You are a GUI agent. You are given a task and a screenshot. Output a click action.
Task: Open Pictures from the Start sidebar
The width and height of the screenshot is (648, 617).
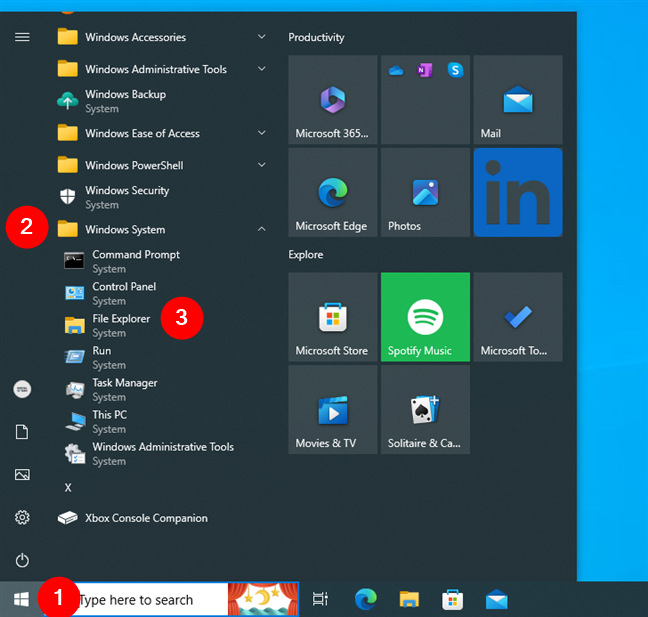point(22,474)
